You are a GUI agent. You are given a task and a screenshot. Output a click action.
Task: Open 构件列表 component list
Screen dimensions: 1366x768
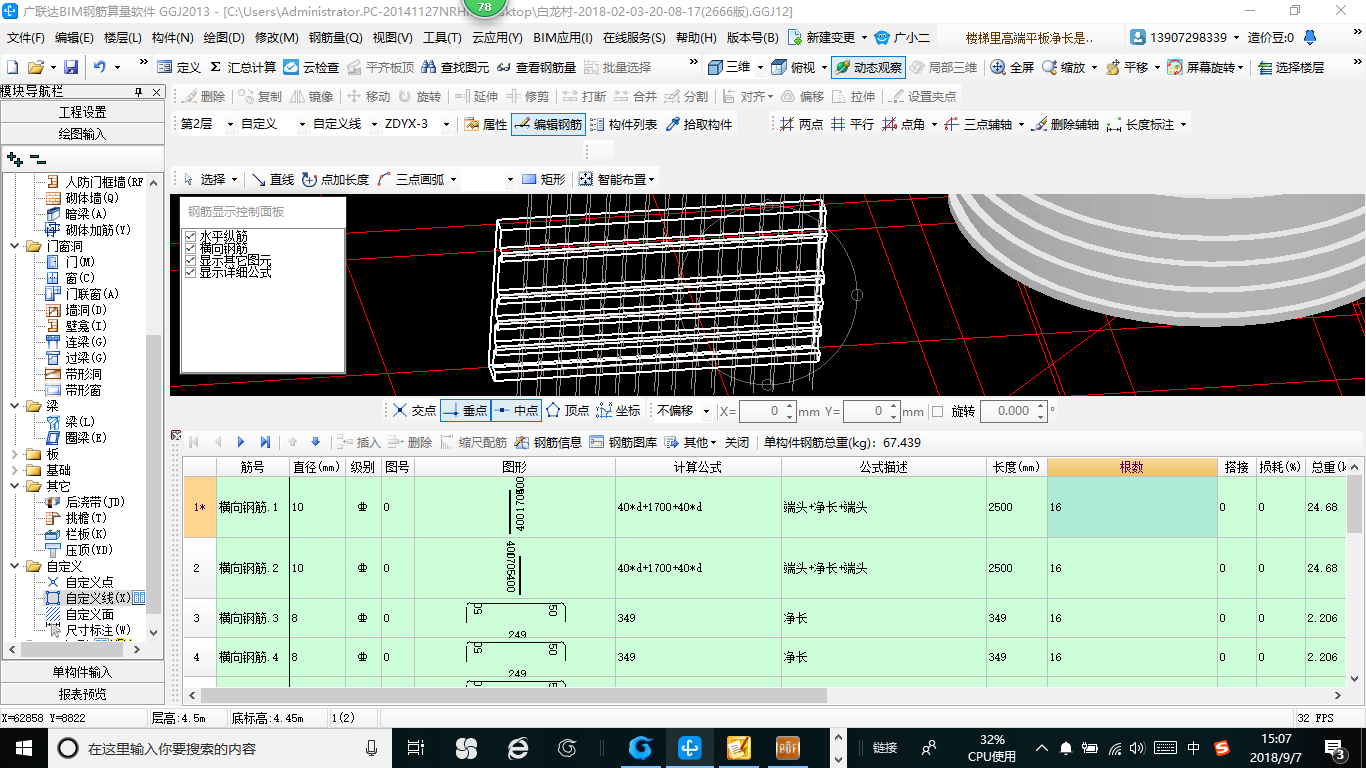tap(623, 125)
